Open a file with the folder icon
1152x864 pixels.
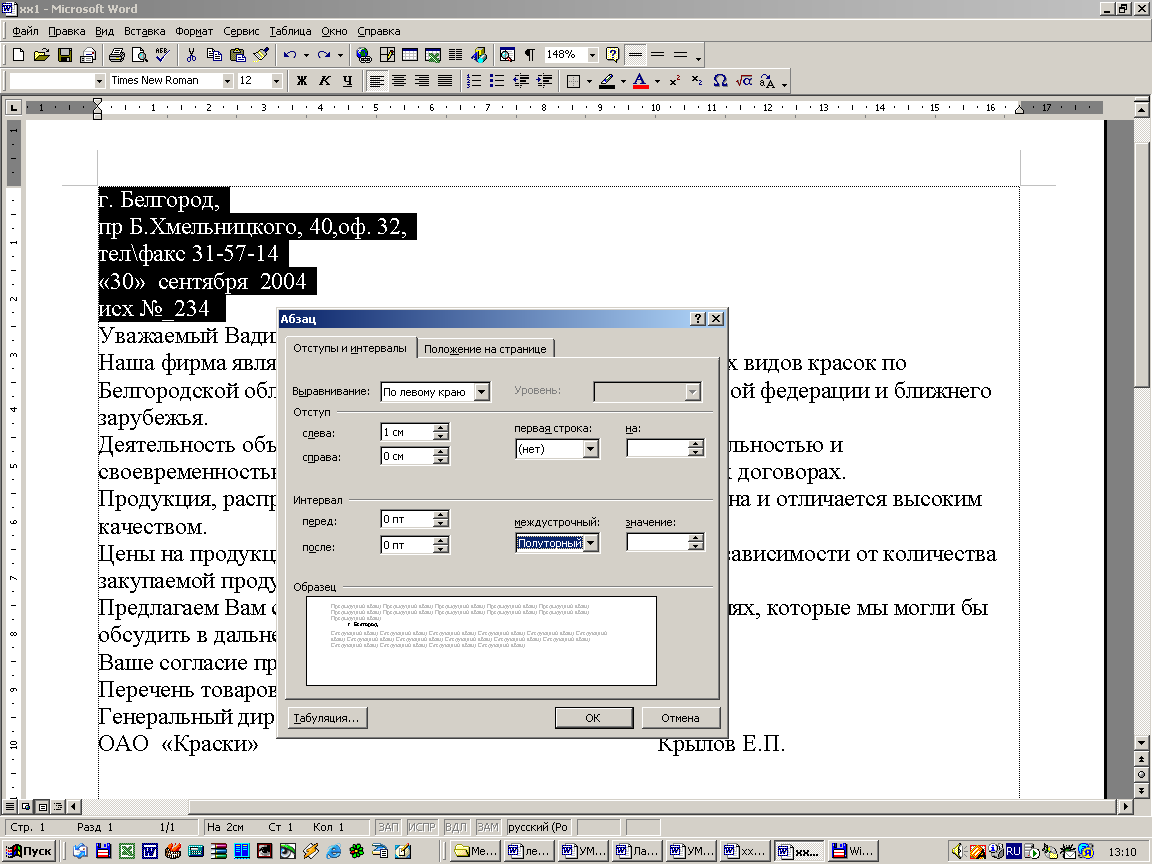tap(42, 54)
